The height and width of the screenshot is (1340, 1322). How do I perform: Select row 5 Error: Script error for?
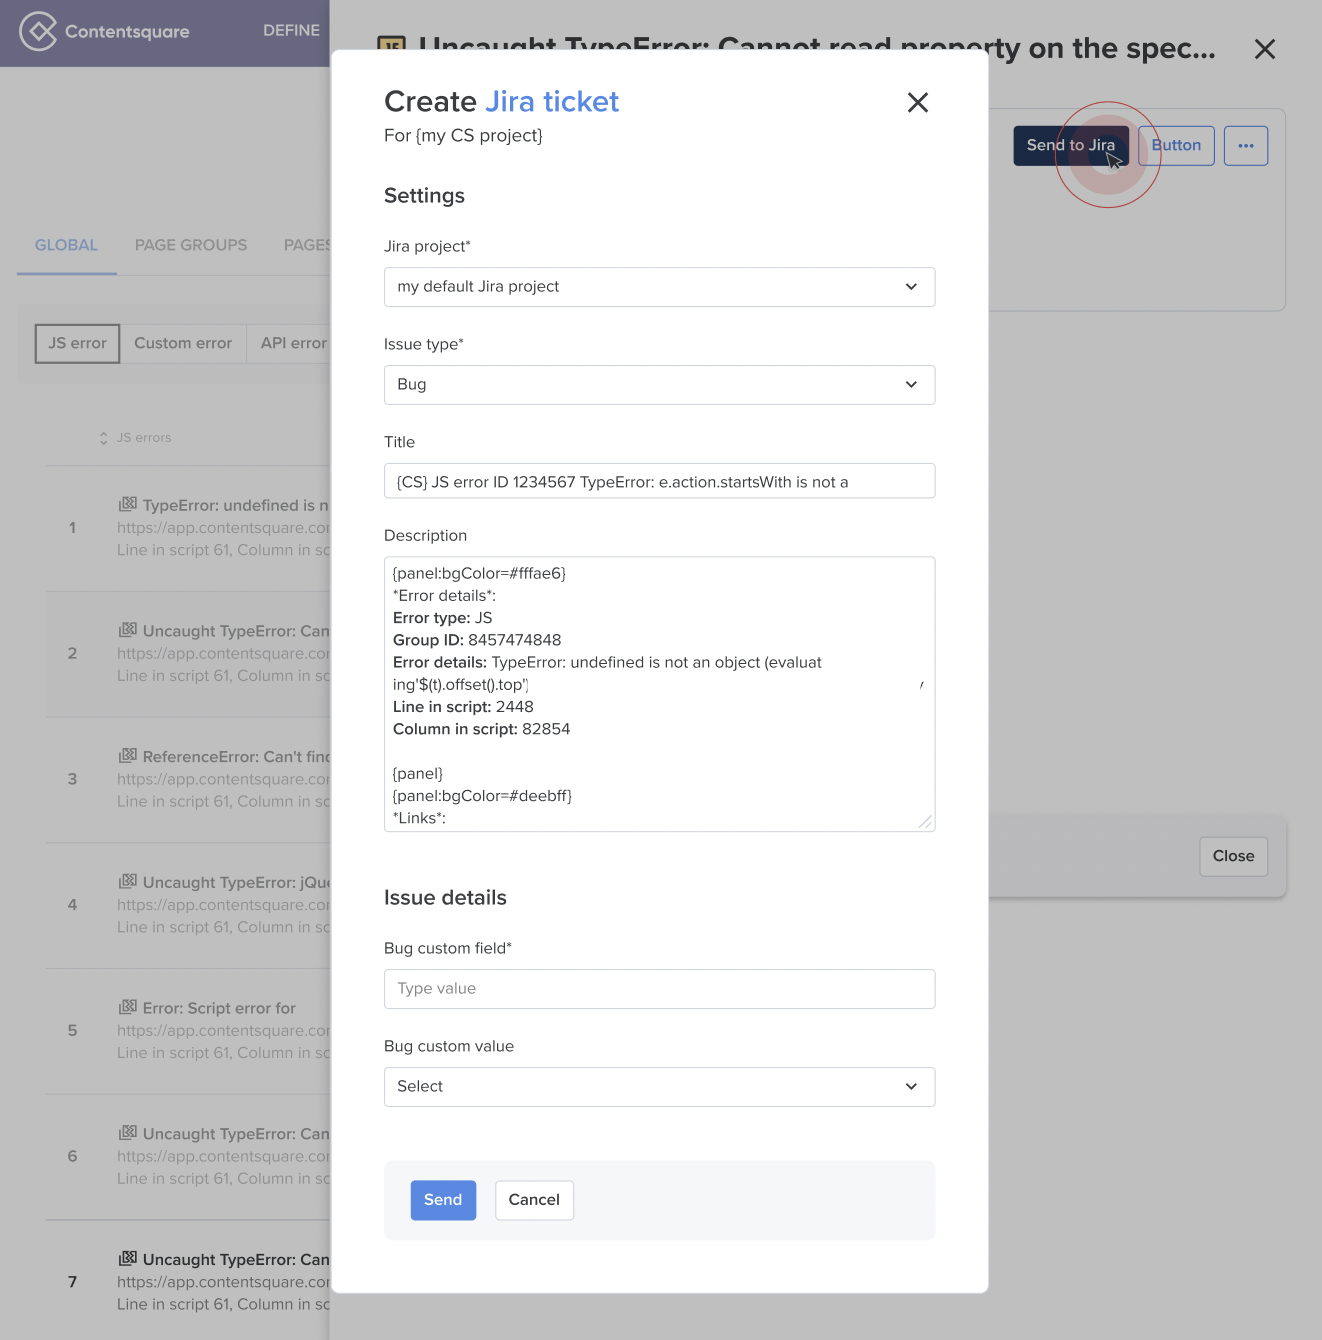point(187,1031)
